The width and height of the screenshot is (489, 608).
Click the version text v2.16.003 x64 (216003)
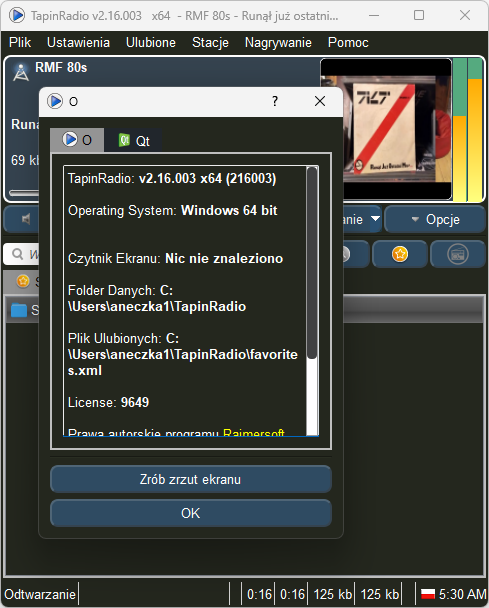(x=207, y=178)
